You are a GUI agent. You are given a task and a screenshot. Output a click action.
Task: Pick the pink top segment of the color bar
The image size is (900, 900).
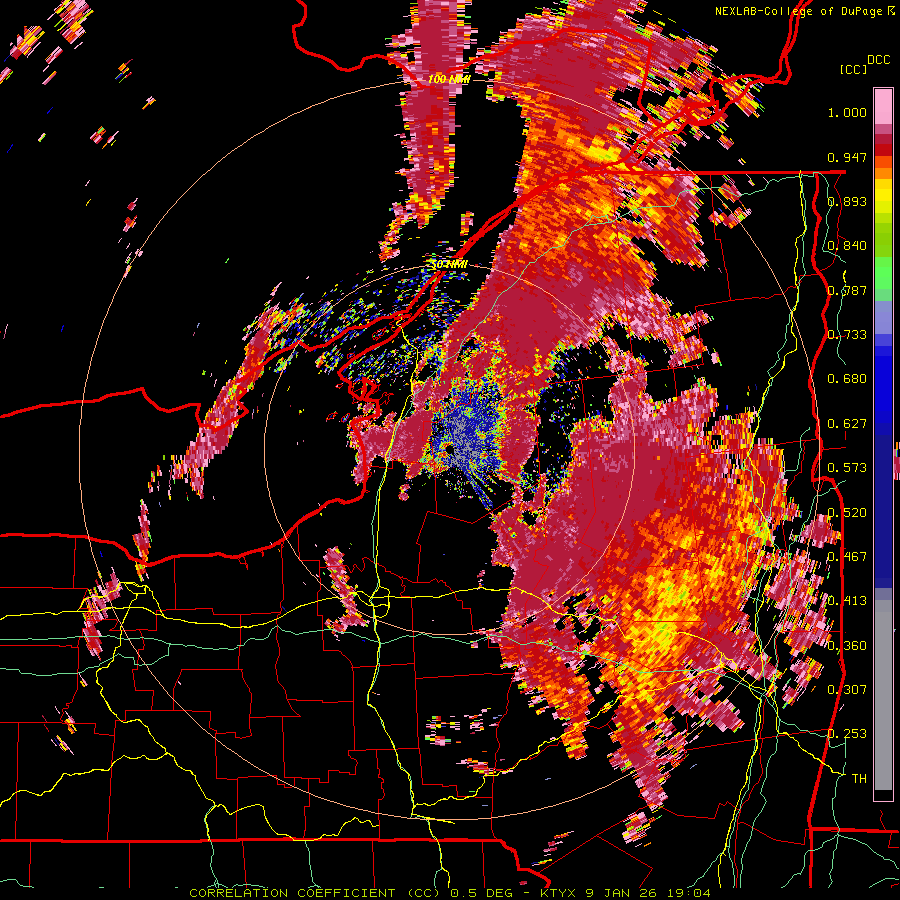(883, 107)
